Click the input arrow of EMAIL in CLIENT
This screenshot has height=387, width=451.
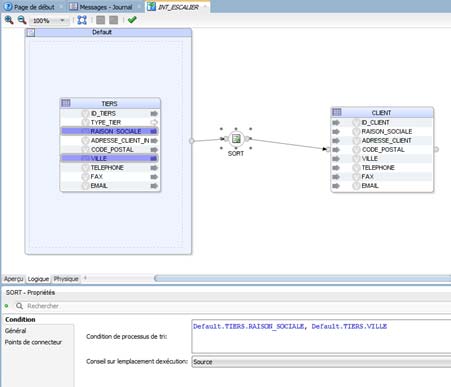[336, 186]
